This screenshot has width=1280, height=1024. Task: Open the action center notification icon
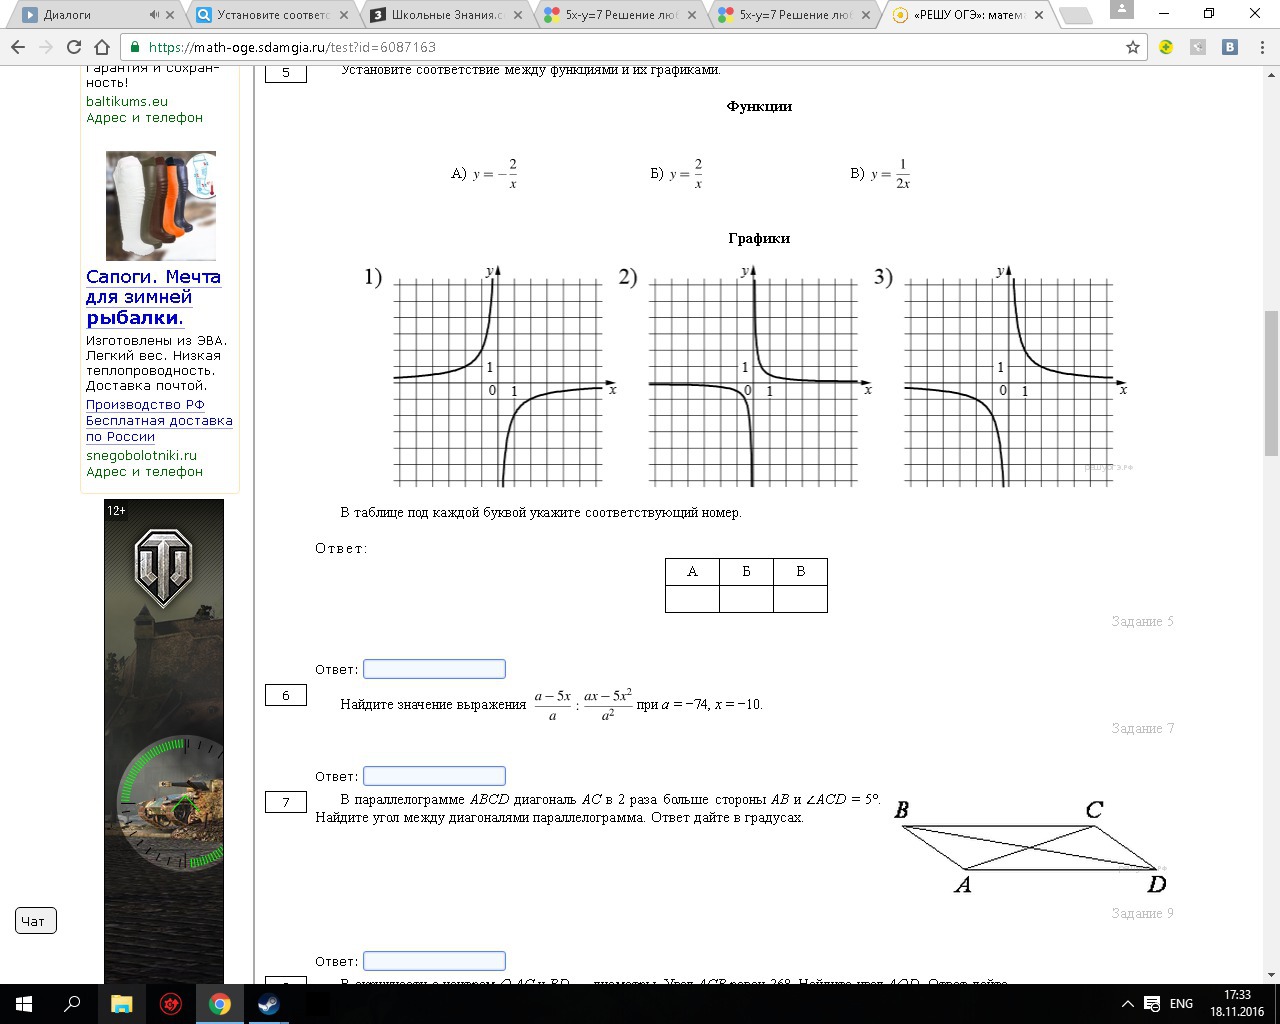pos(1153,1004)
